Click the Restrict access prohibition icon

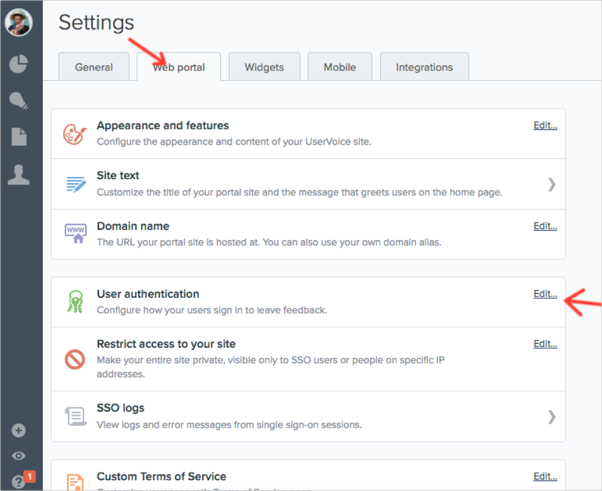75,358
